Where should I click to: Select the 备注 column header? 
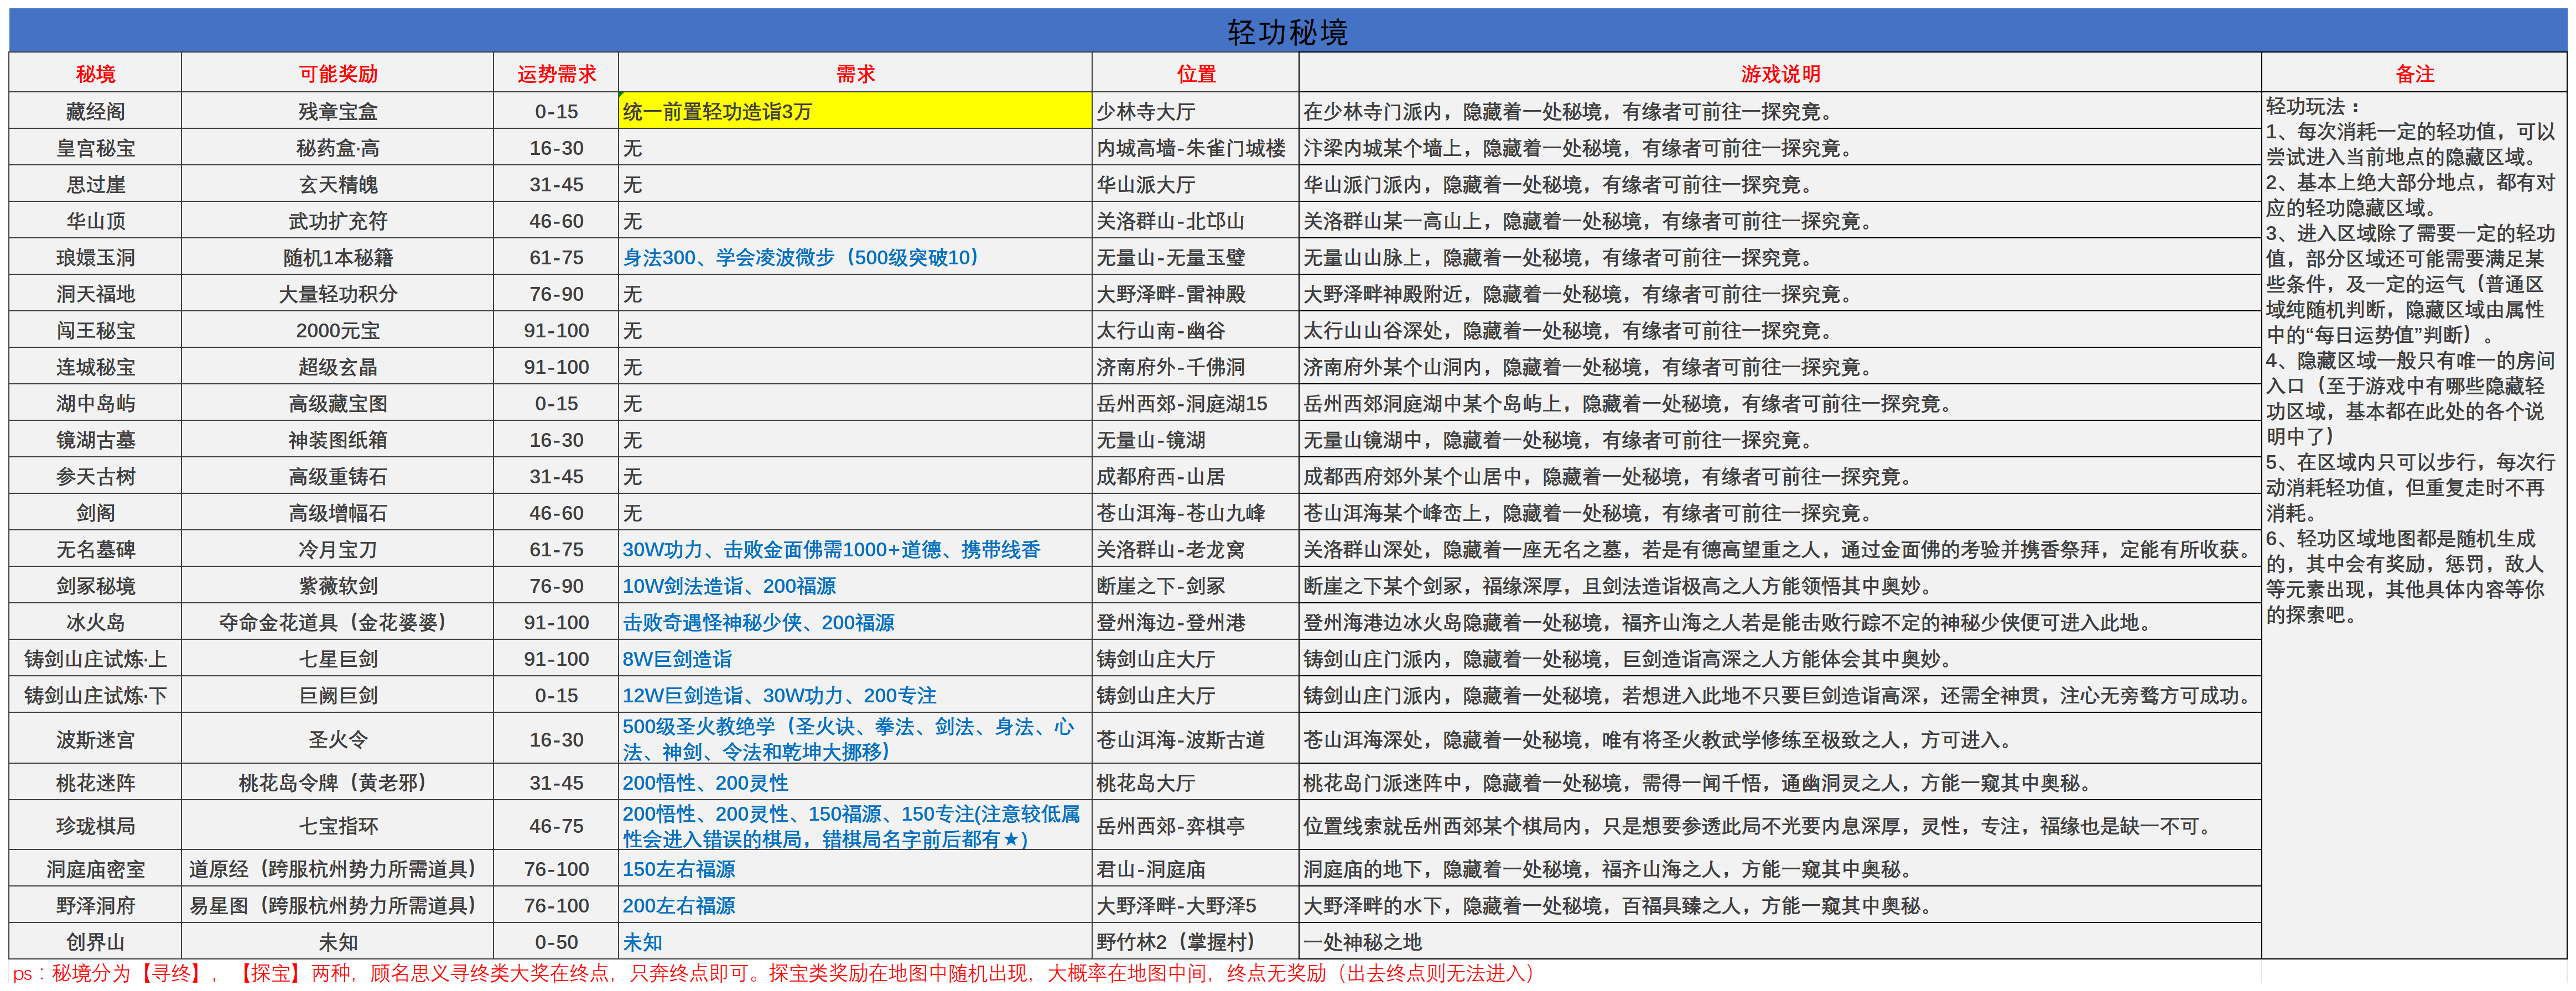tap(2416, 73)
